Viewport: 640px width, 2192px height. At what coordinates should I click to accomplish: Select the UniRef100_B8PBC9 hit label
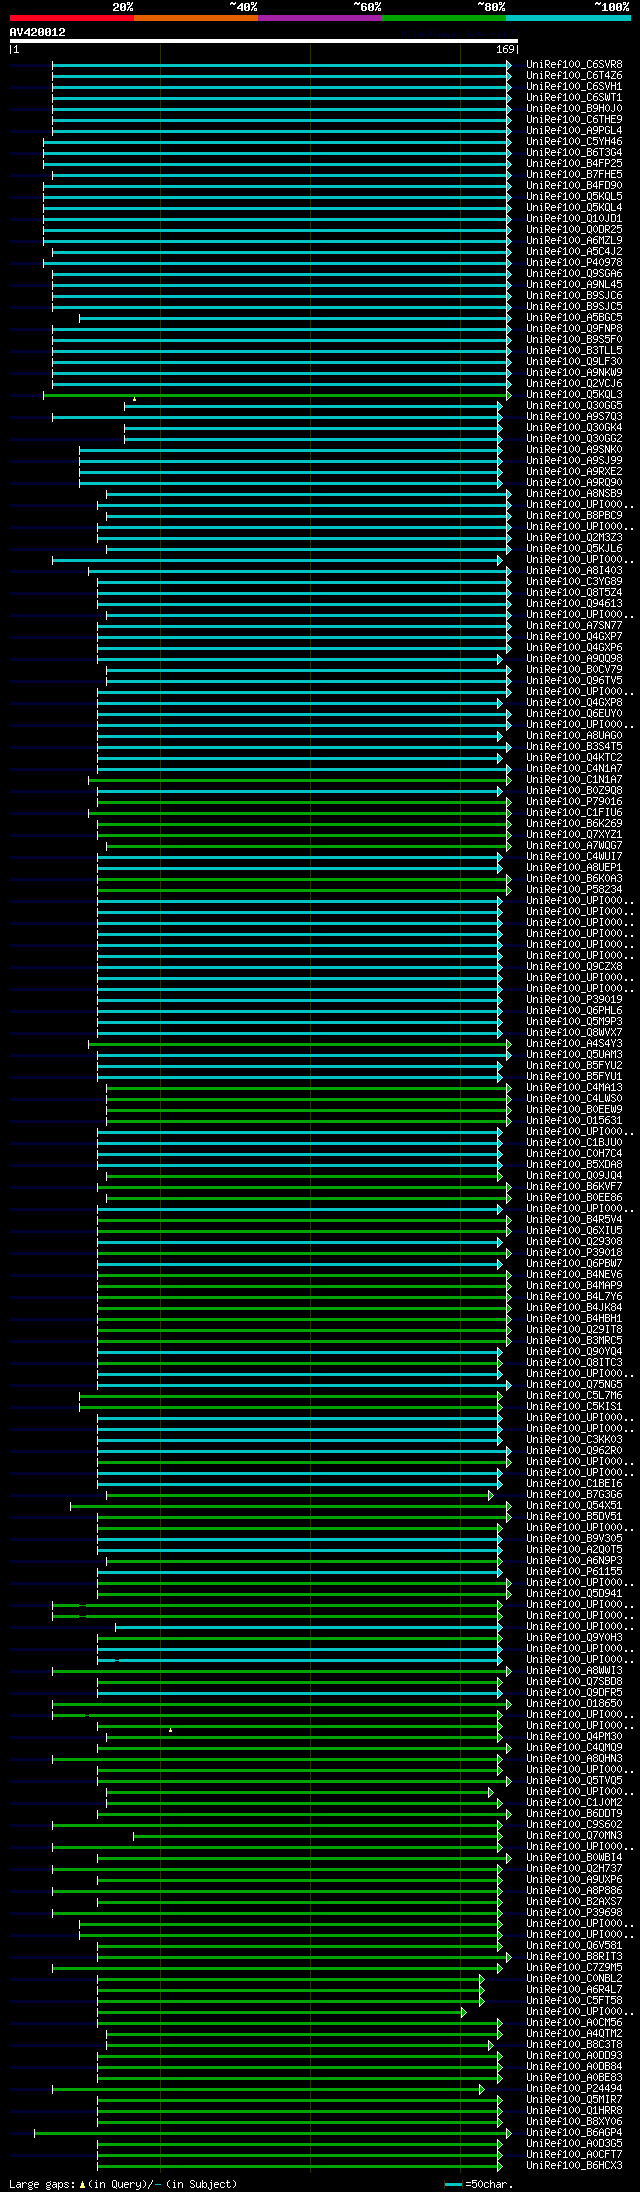tap(574, 516)
